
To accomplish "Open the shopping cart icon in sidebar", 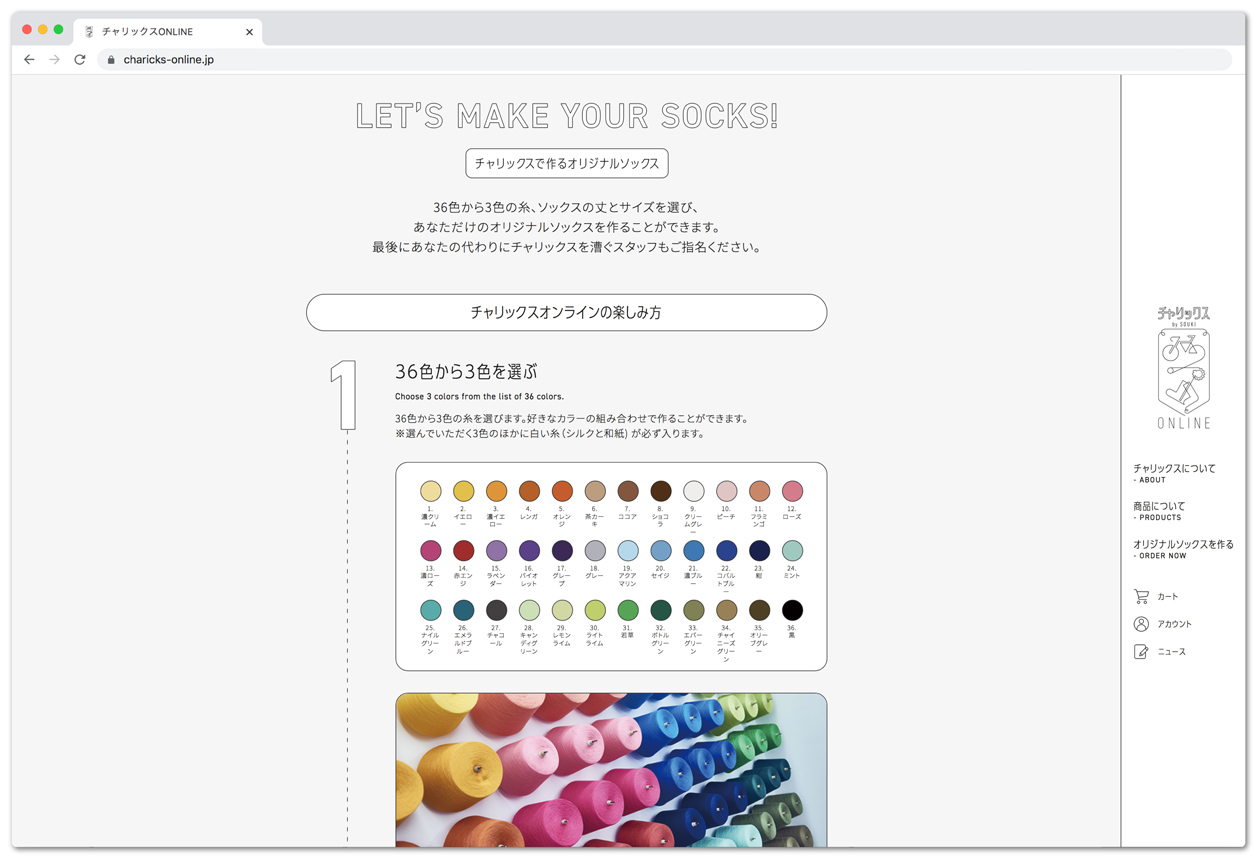I will click(x=1141, y=597).
